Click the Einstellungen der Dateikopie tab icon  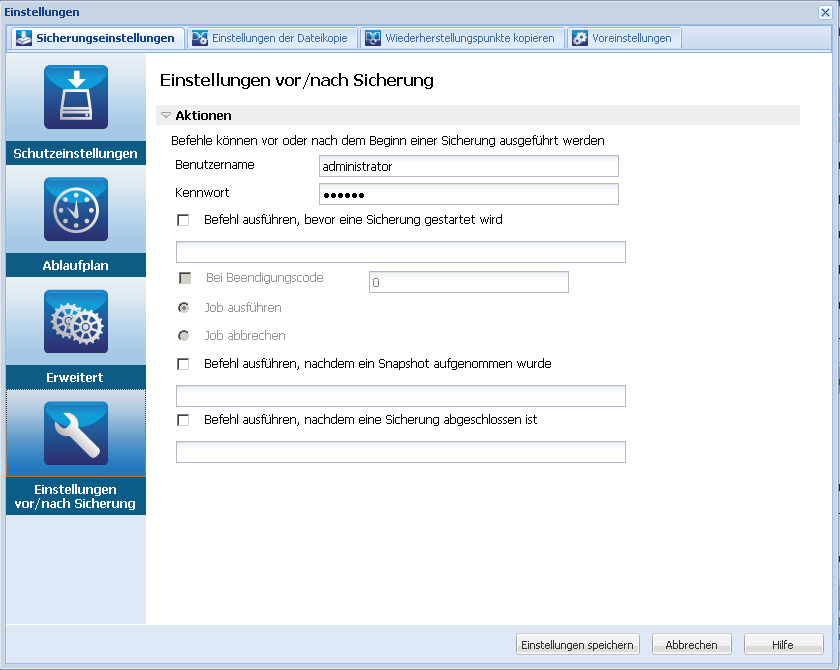(200, 38)
